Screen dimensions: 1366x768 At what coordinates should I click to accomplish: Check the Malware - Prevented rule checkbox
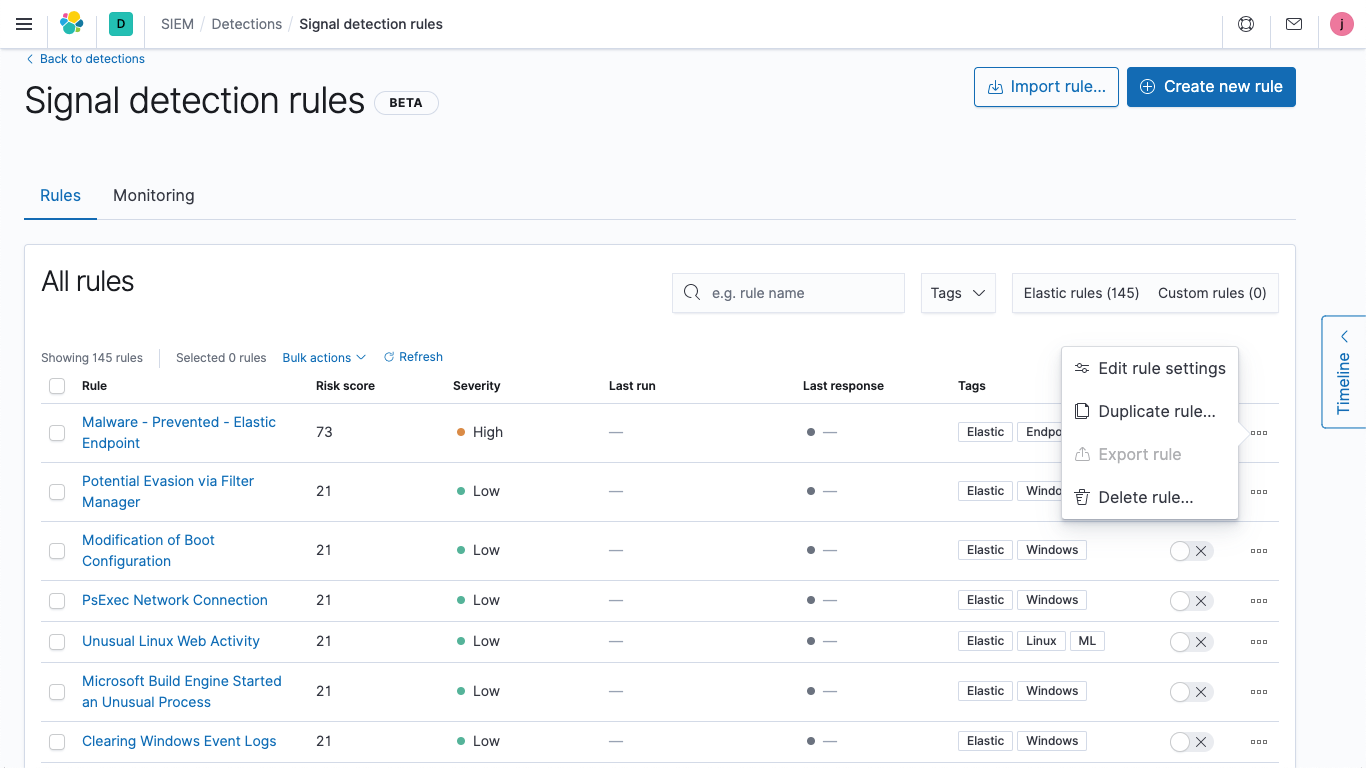tap(57, 433)
